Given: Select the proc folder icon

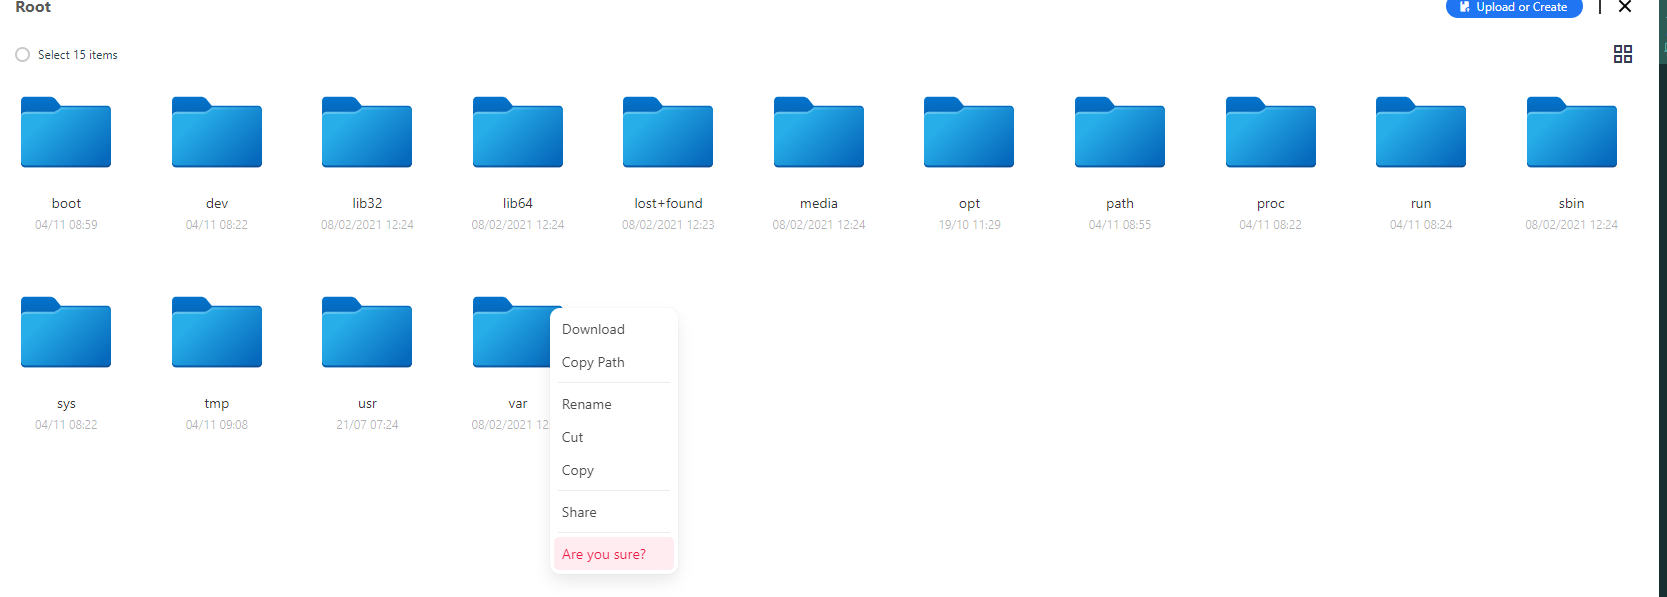Looking at the screenshot, I should (x=1271, y=132).
